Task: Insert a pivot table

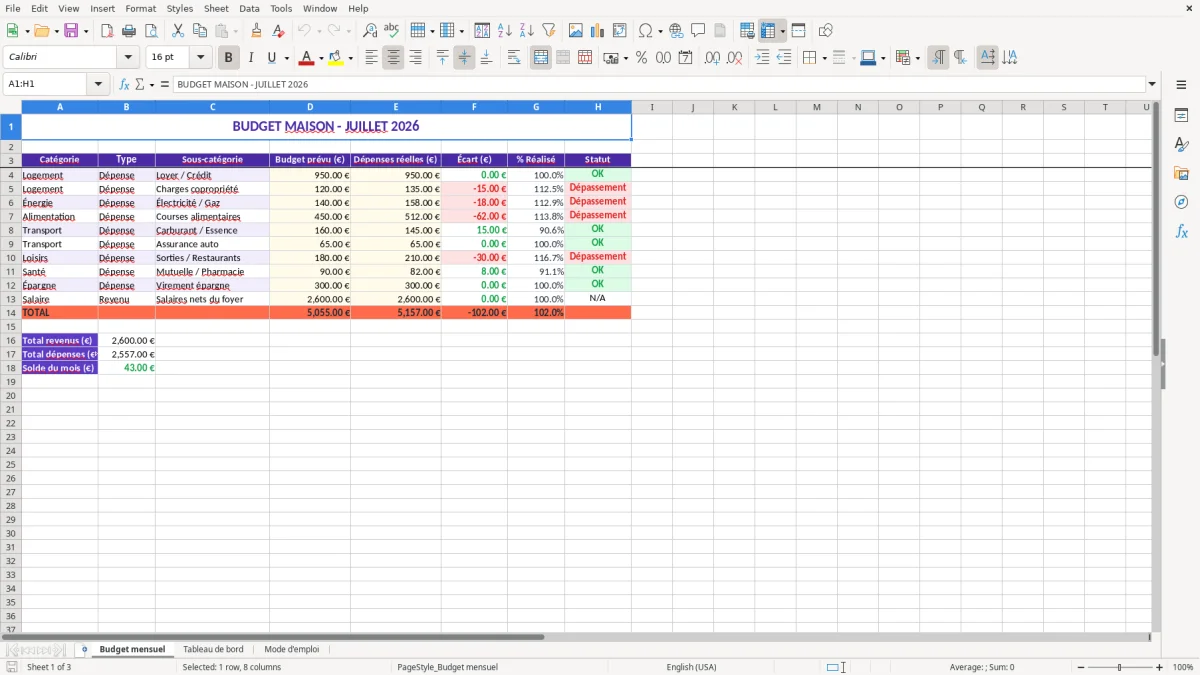Action: tap(620, 31)
